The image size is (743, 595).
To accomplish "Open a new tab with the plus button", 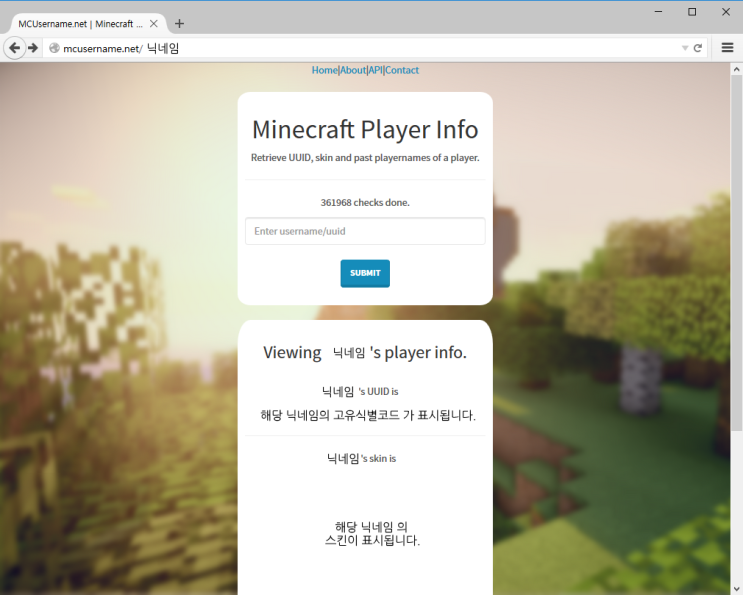I will click(179, 24).
